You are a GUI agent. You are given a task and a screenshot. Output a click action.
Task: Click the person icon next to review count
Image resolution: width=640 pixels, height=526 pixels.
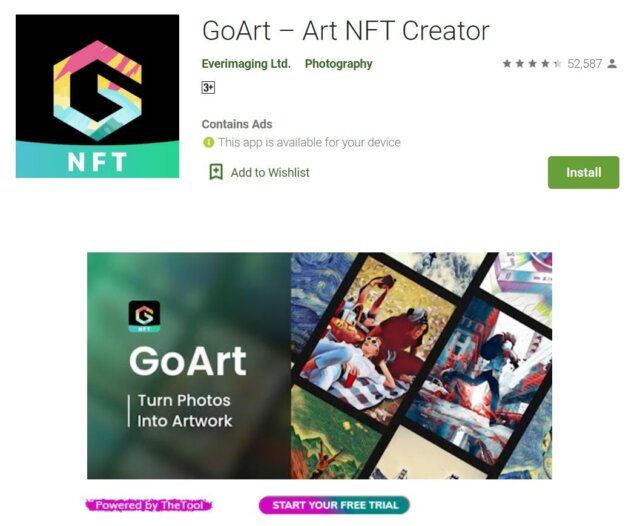612,64
